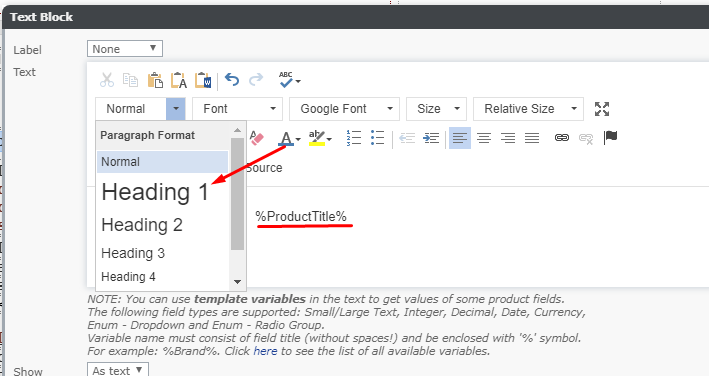Image resolution: width=709 pixels, height=376 pixels.
Task: Click Paste as plain text icon
Action: tap(179, 80)
